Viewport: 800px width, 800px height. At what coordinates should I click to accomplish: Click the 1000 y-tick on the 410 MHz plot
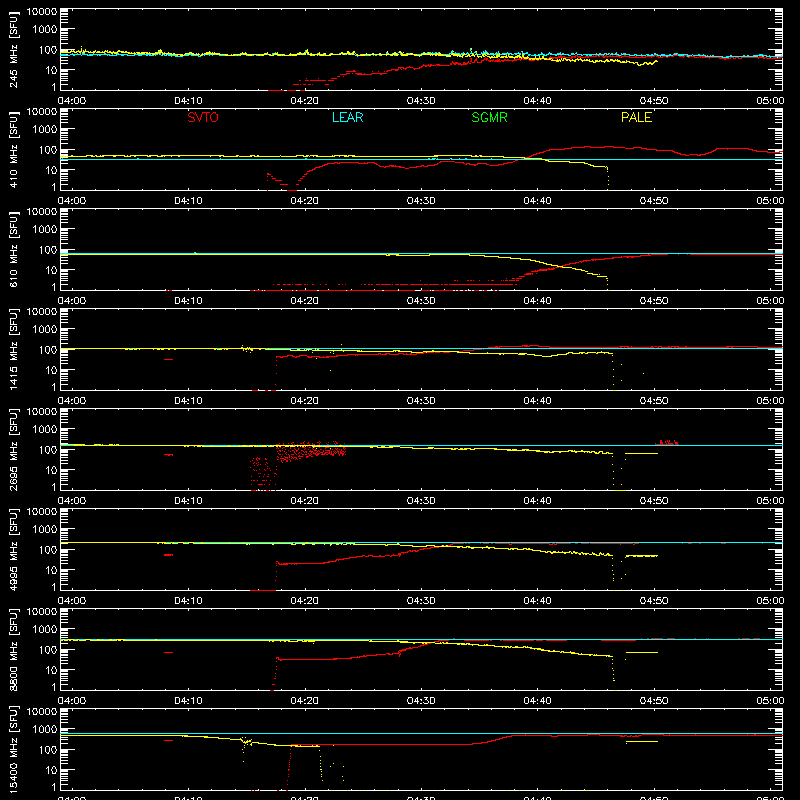point(45,130)
